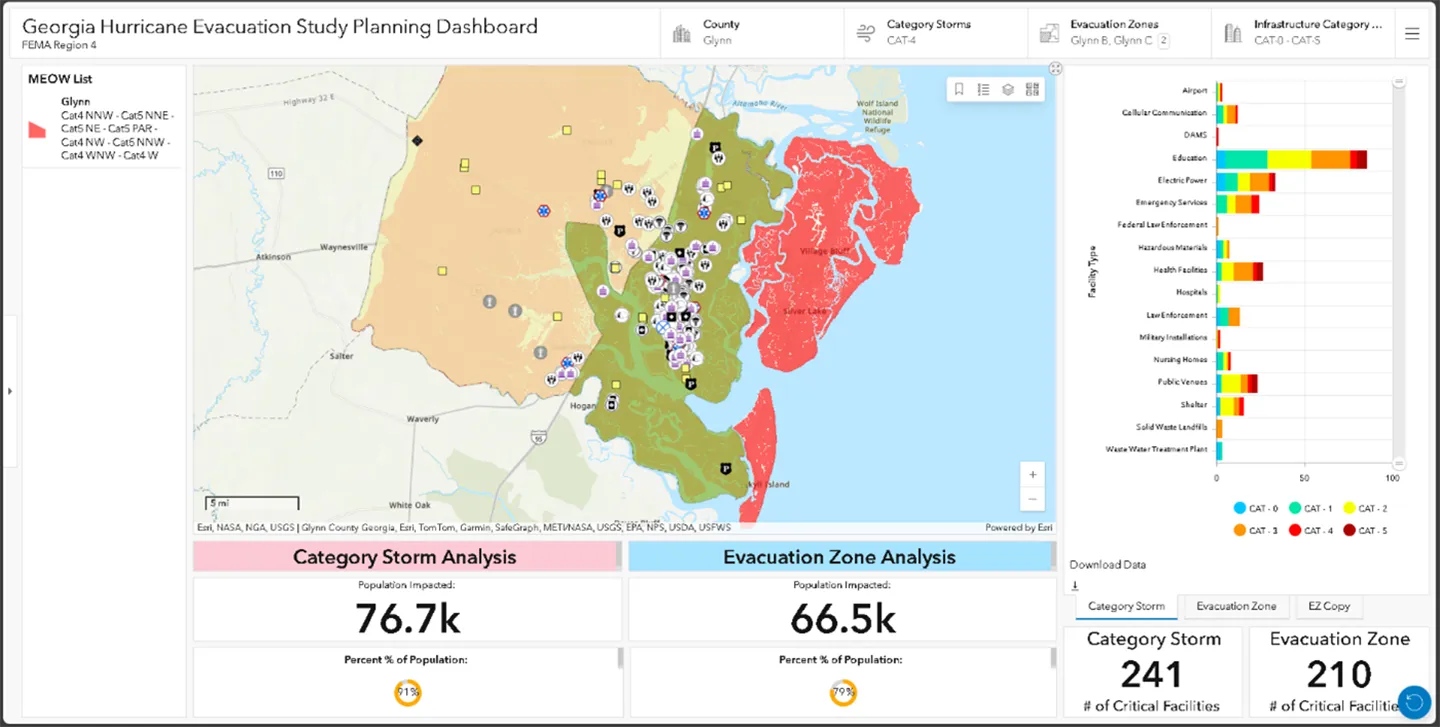The height and width of the screenshot is (727, 1440).
Task: Expand the collapsed left side panel arrow
Action: point(10,392)
